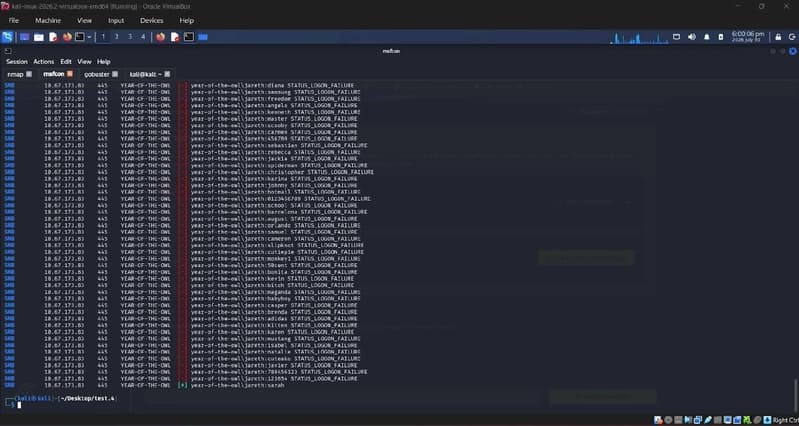Click the volume speaker tray icon
799x426 pixels.
pos(691,37)
